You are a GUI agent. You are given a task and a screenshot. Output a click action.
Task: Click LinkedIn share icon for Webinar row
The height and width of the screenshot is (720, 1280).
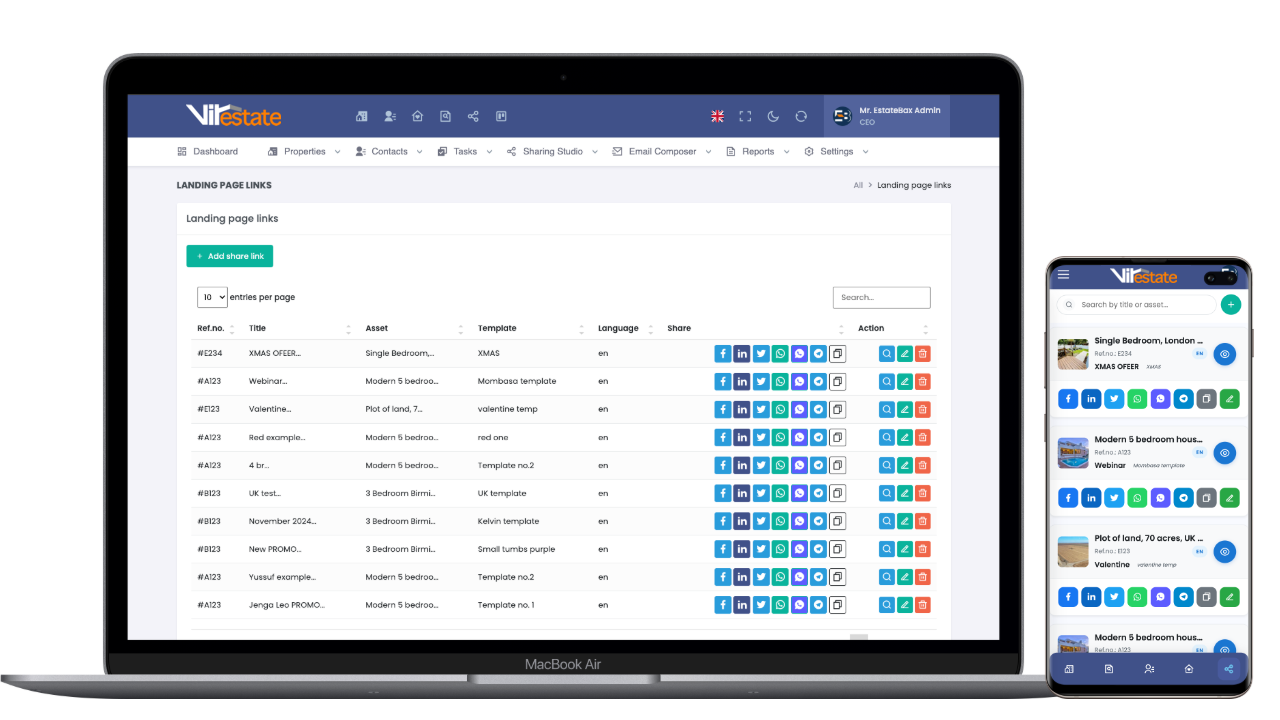[x=742, y=381]
